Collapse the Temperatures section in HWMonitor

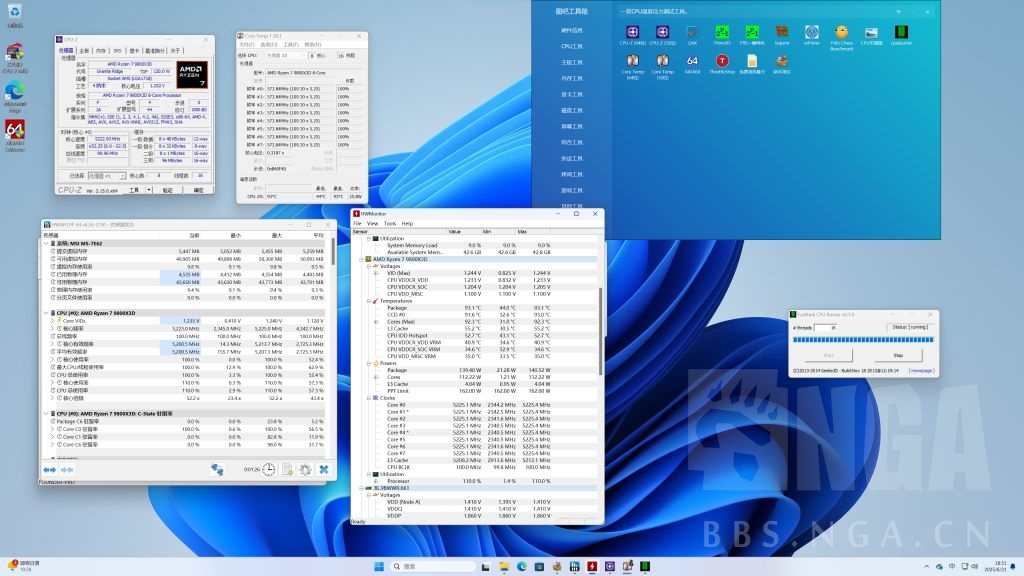pos(368,301)
